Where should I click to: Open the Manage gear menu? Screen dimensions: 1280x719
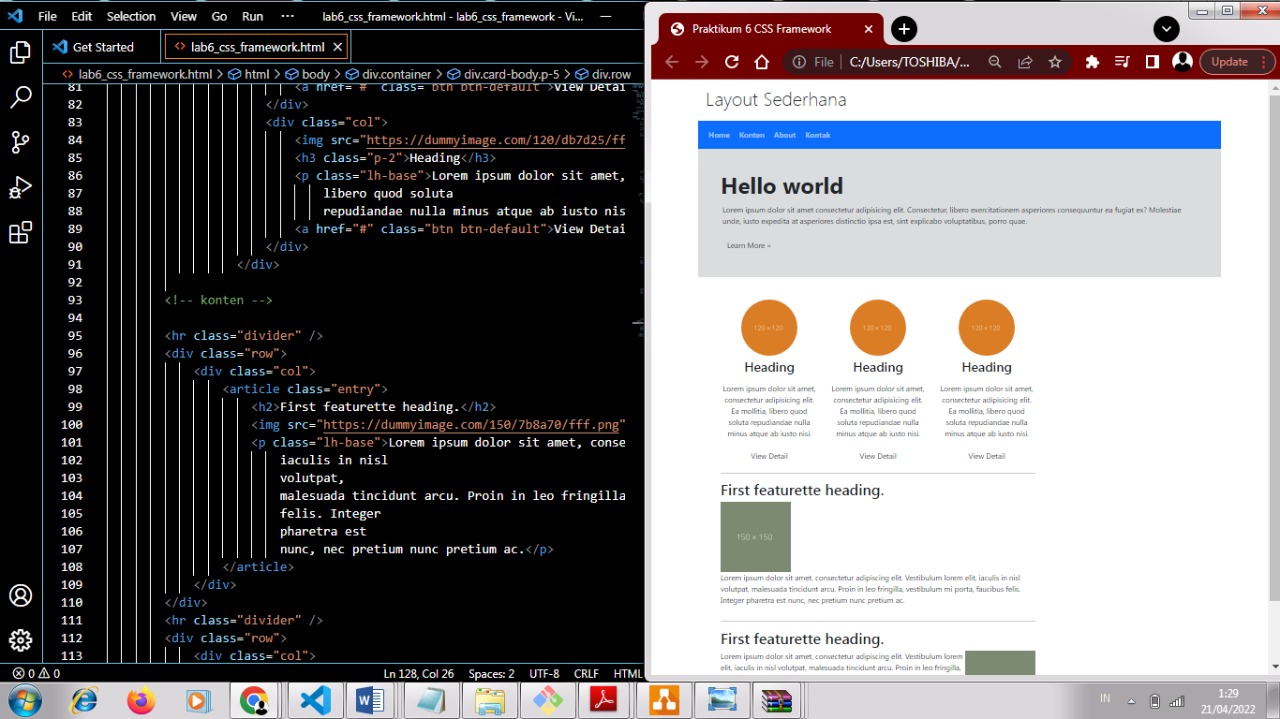20,640
